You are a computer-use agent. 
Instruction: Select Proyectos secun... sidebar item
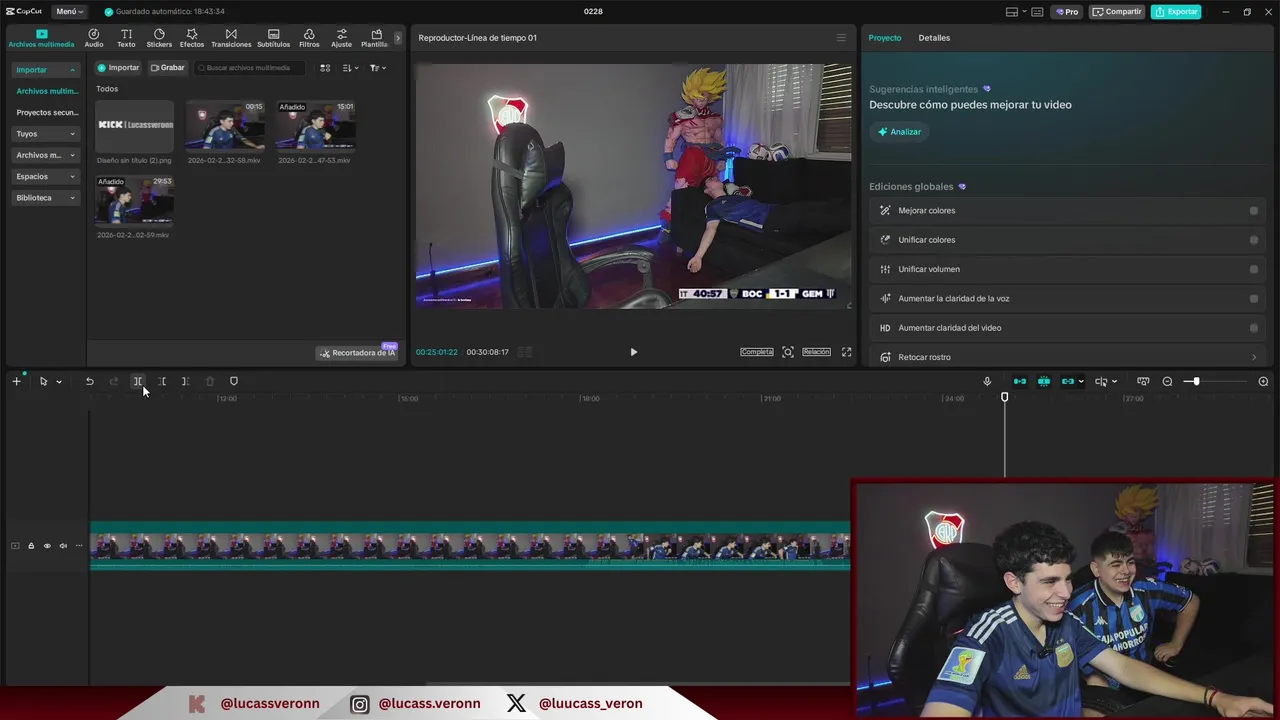(x=46, y=113)
